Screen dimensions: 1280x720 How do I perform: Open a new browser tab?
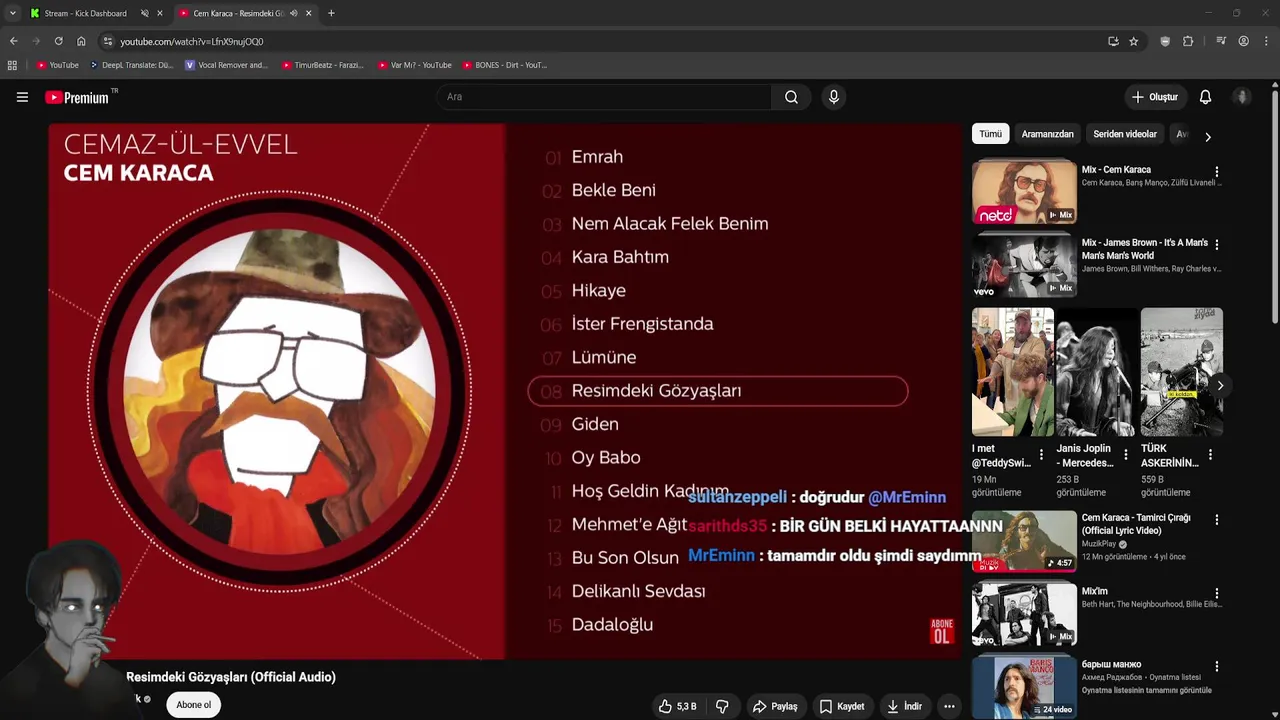pyautogui.click(x=331, y=13)
